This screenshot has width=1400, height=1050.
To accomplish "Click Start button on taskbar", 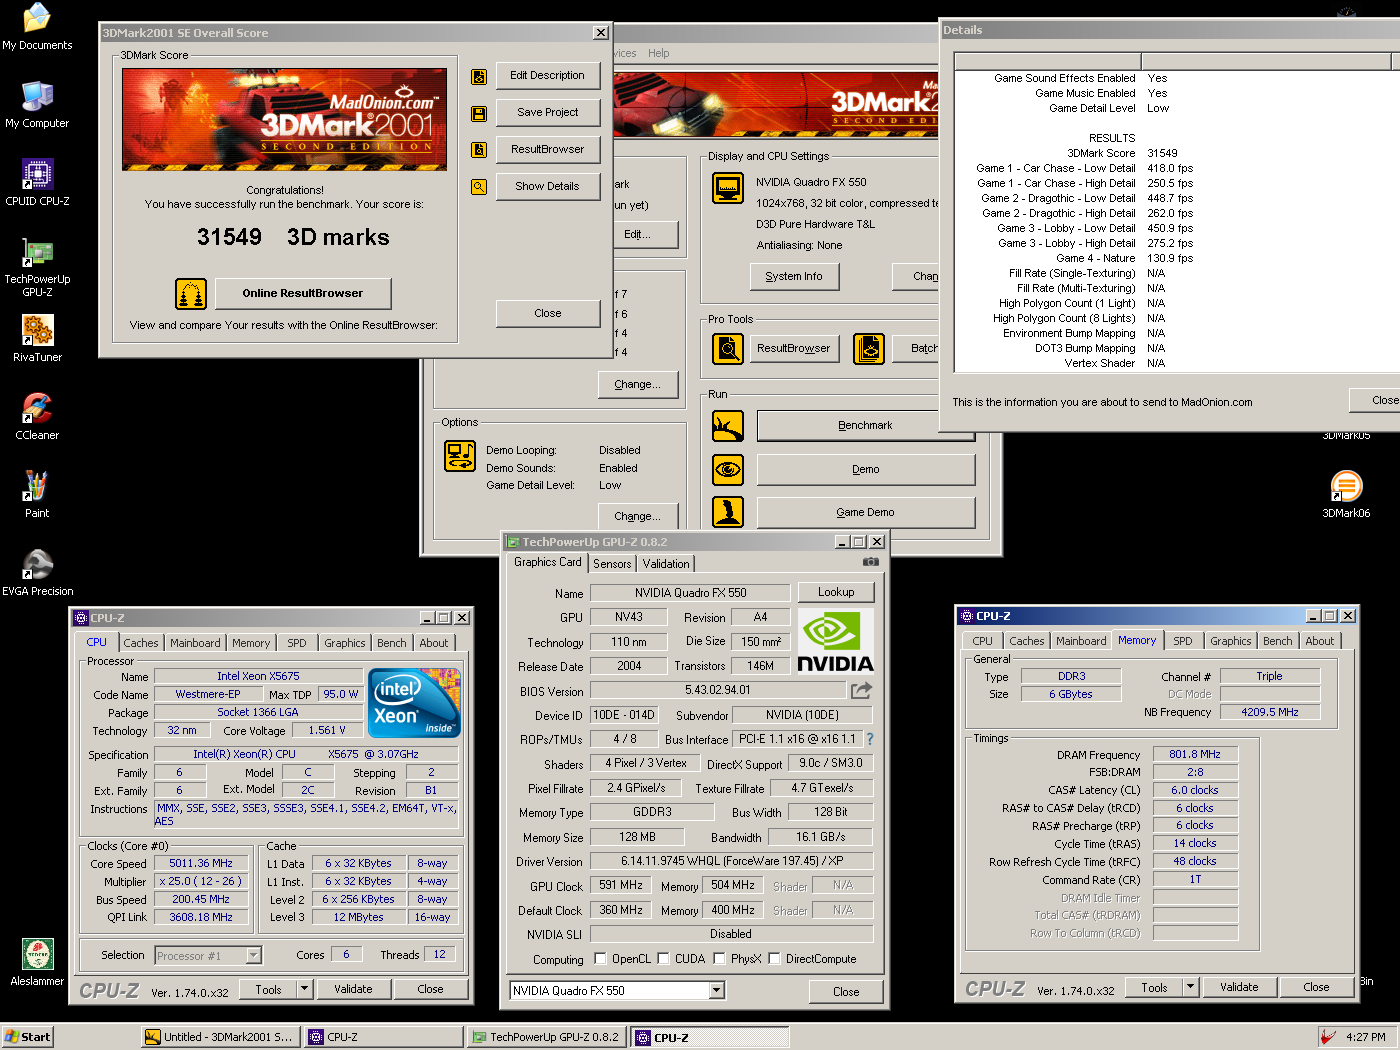I will point(27,1037).
